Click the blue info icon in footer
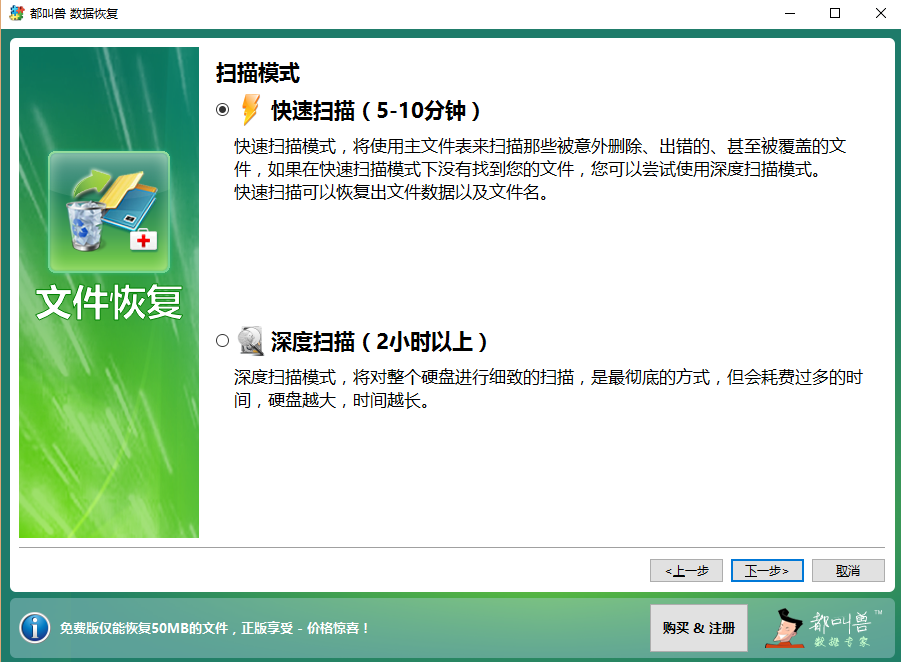The height and width of the screenshot is (662, 901). 35,627
